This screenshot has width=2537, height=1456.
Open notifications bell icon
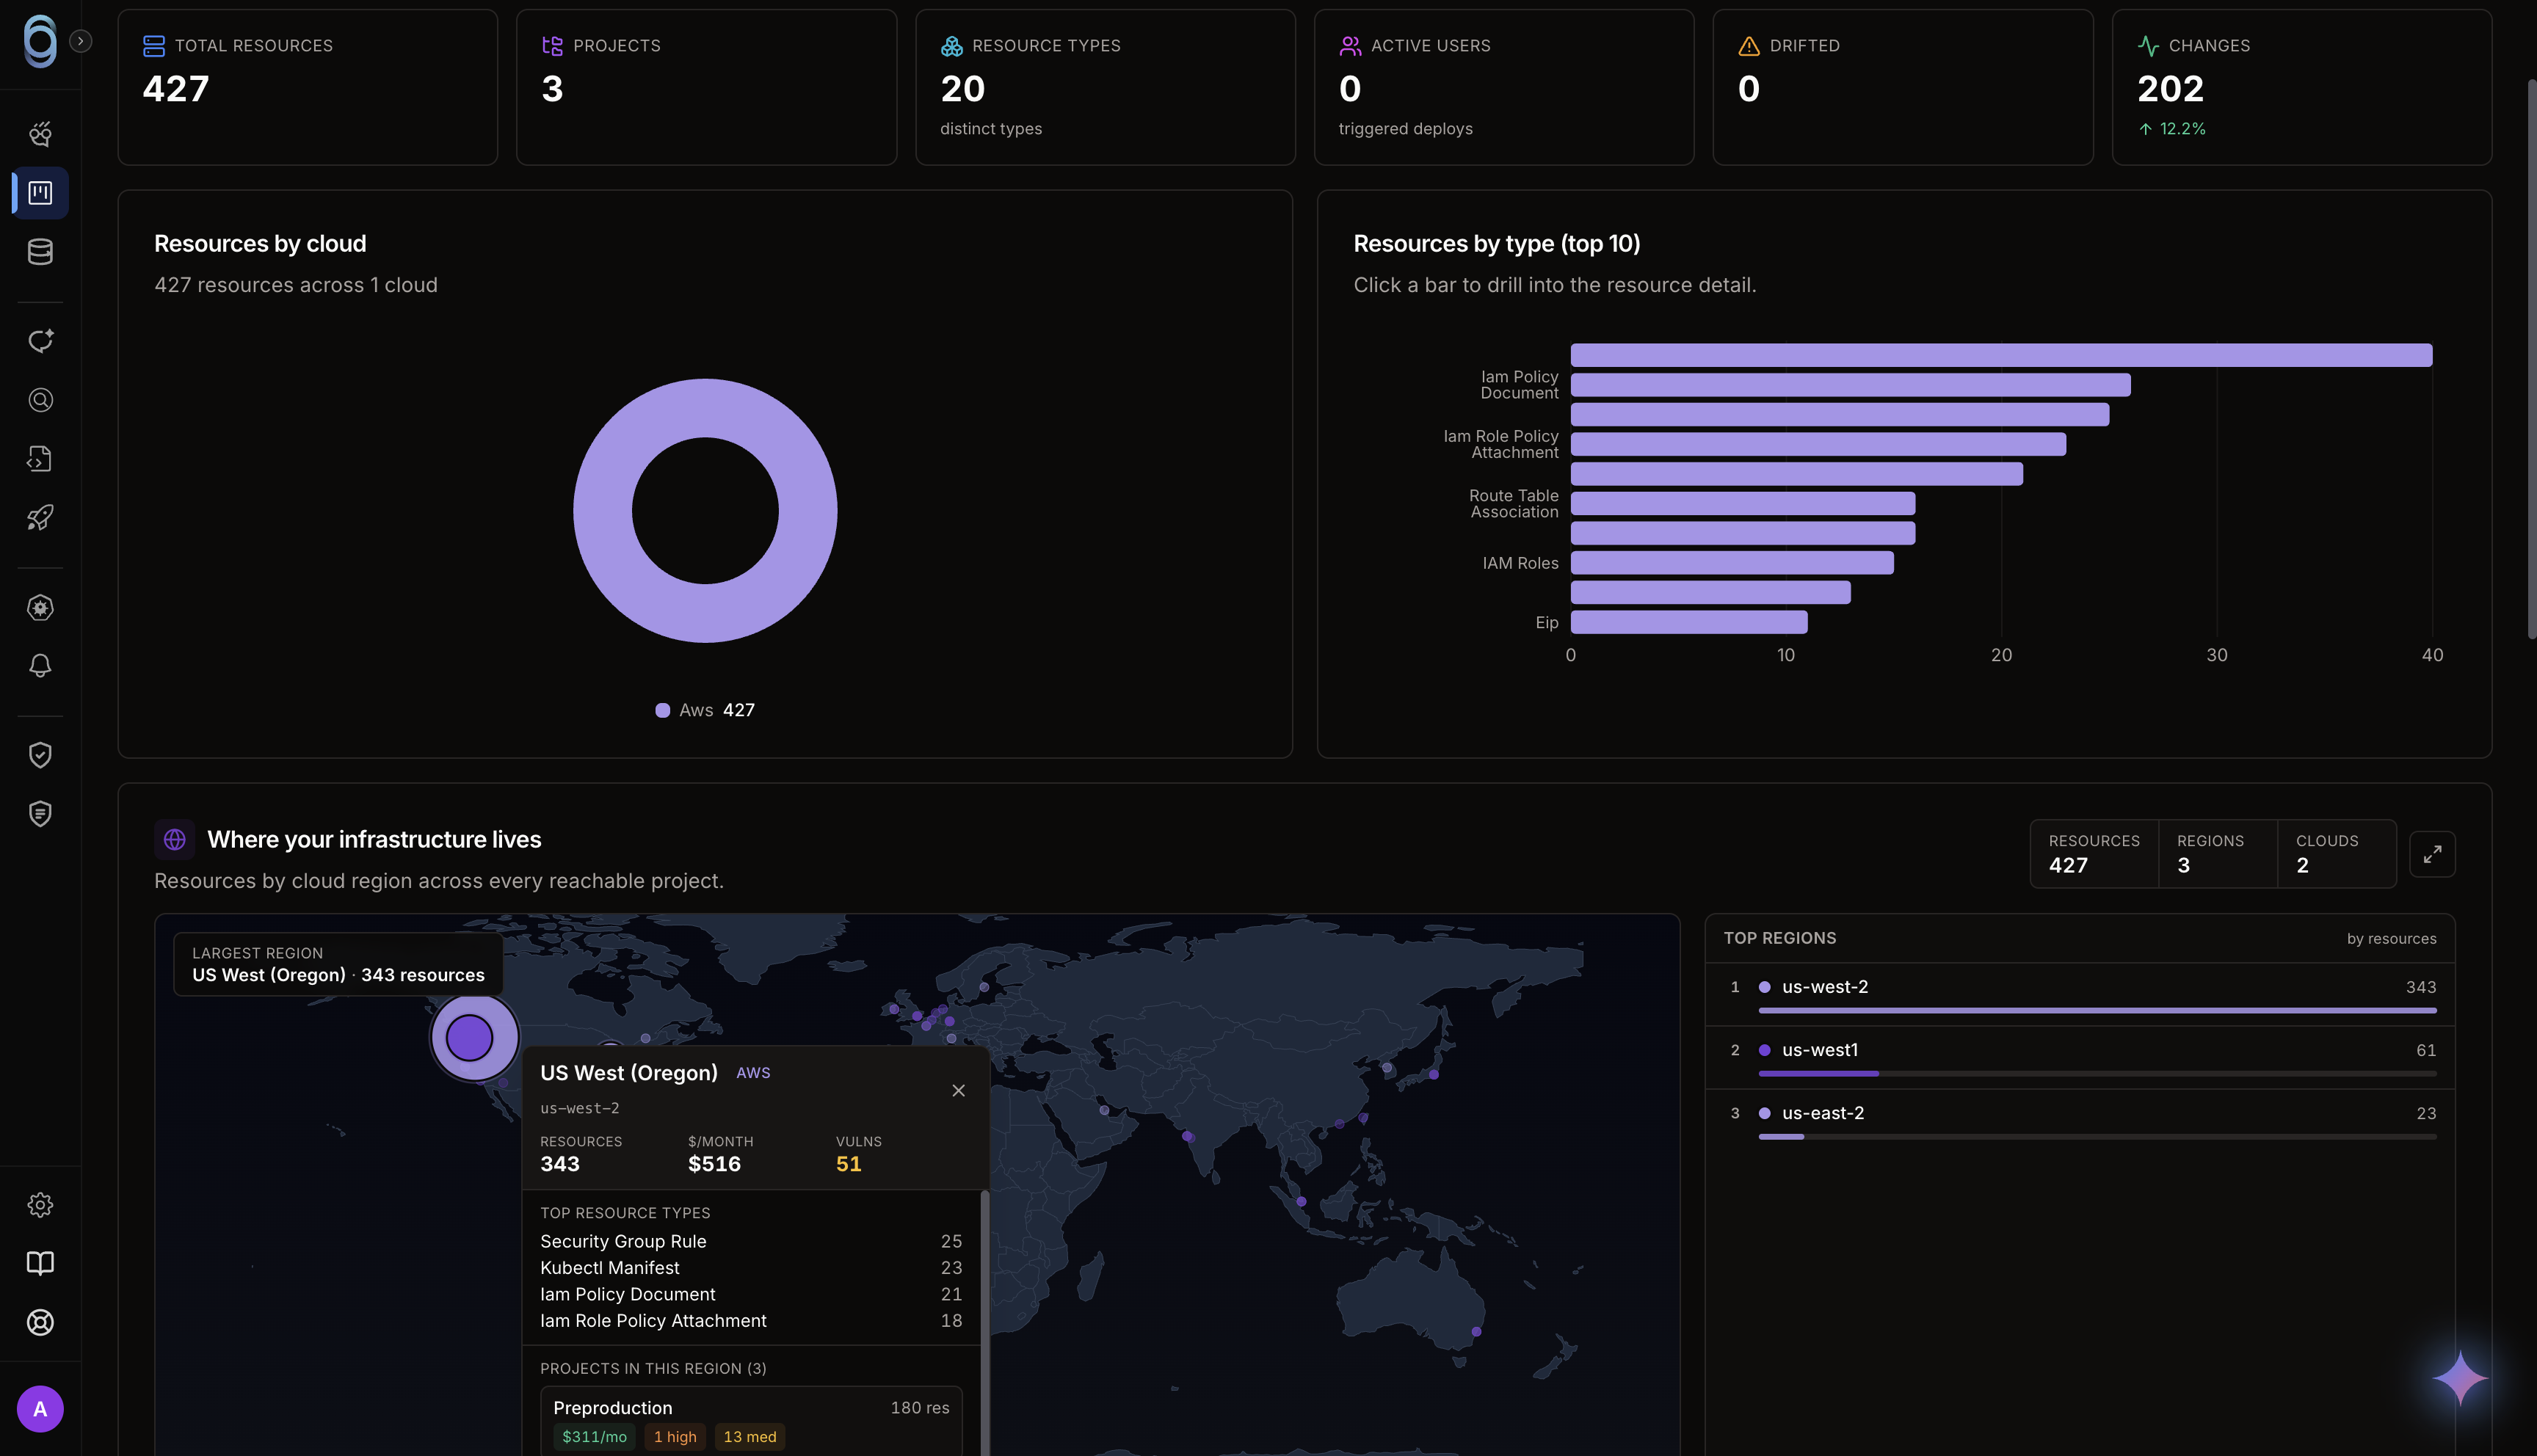(40, 666)
